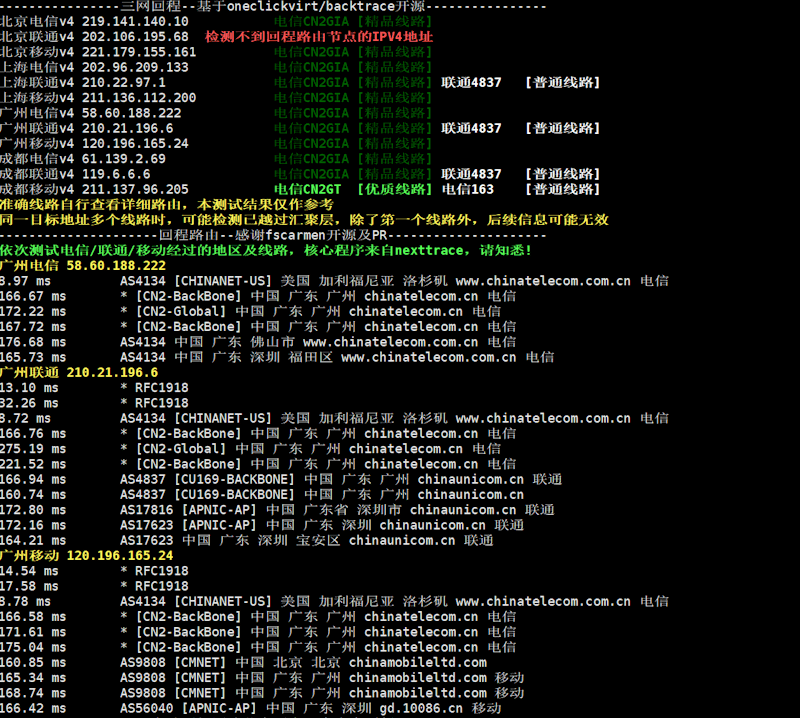Select "[CN2-Global]" in the 172.22 ms row
The image size is (800, 718).
click(180, 312)
